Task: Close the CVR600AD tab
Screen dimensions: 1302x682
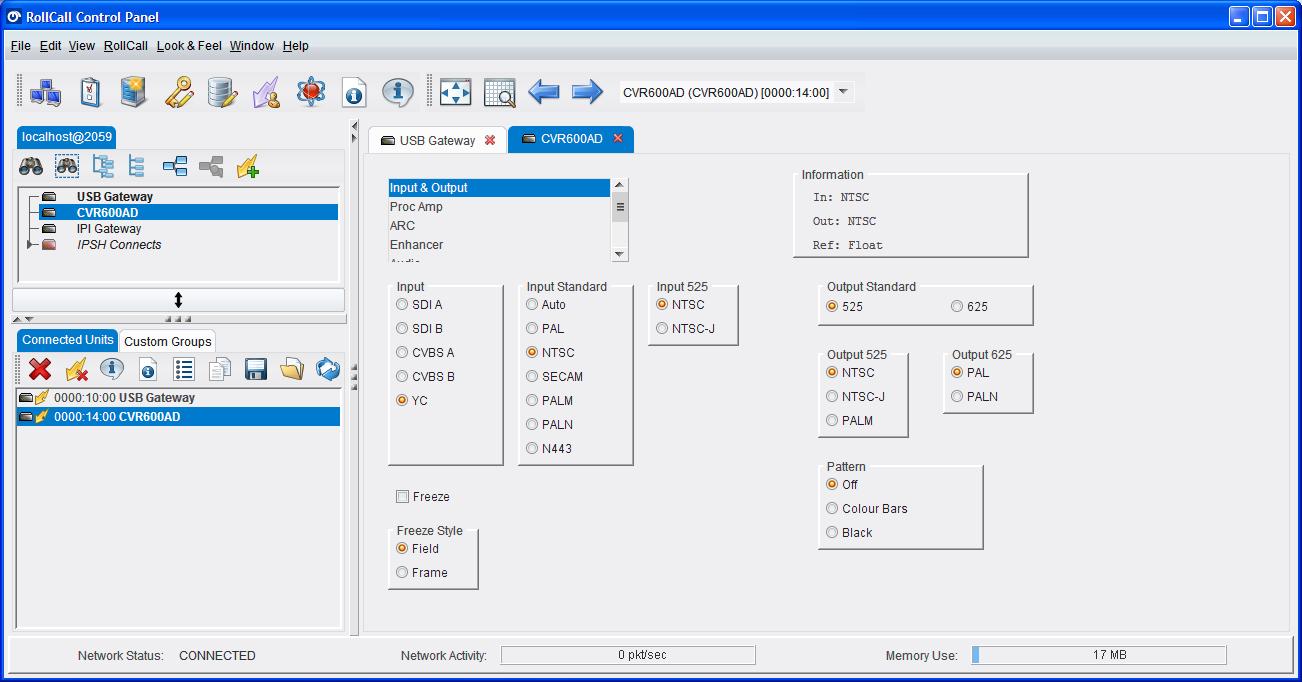Action: pyautogui.click(x=618, y=139)
